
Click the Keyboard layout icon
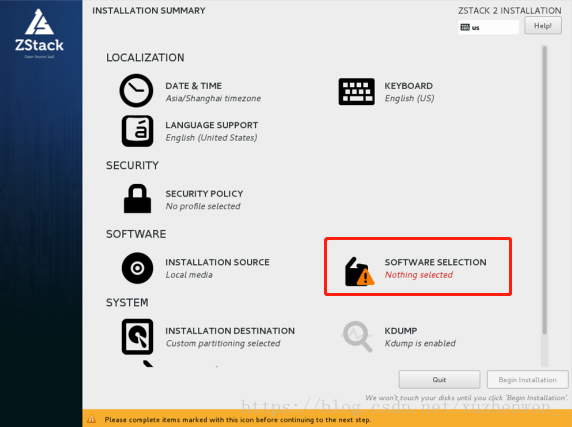pos(356,92)
